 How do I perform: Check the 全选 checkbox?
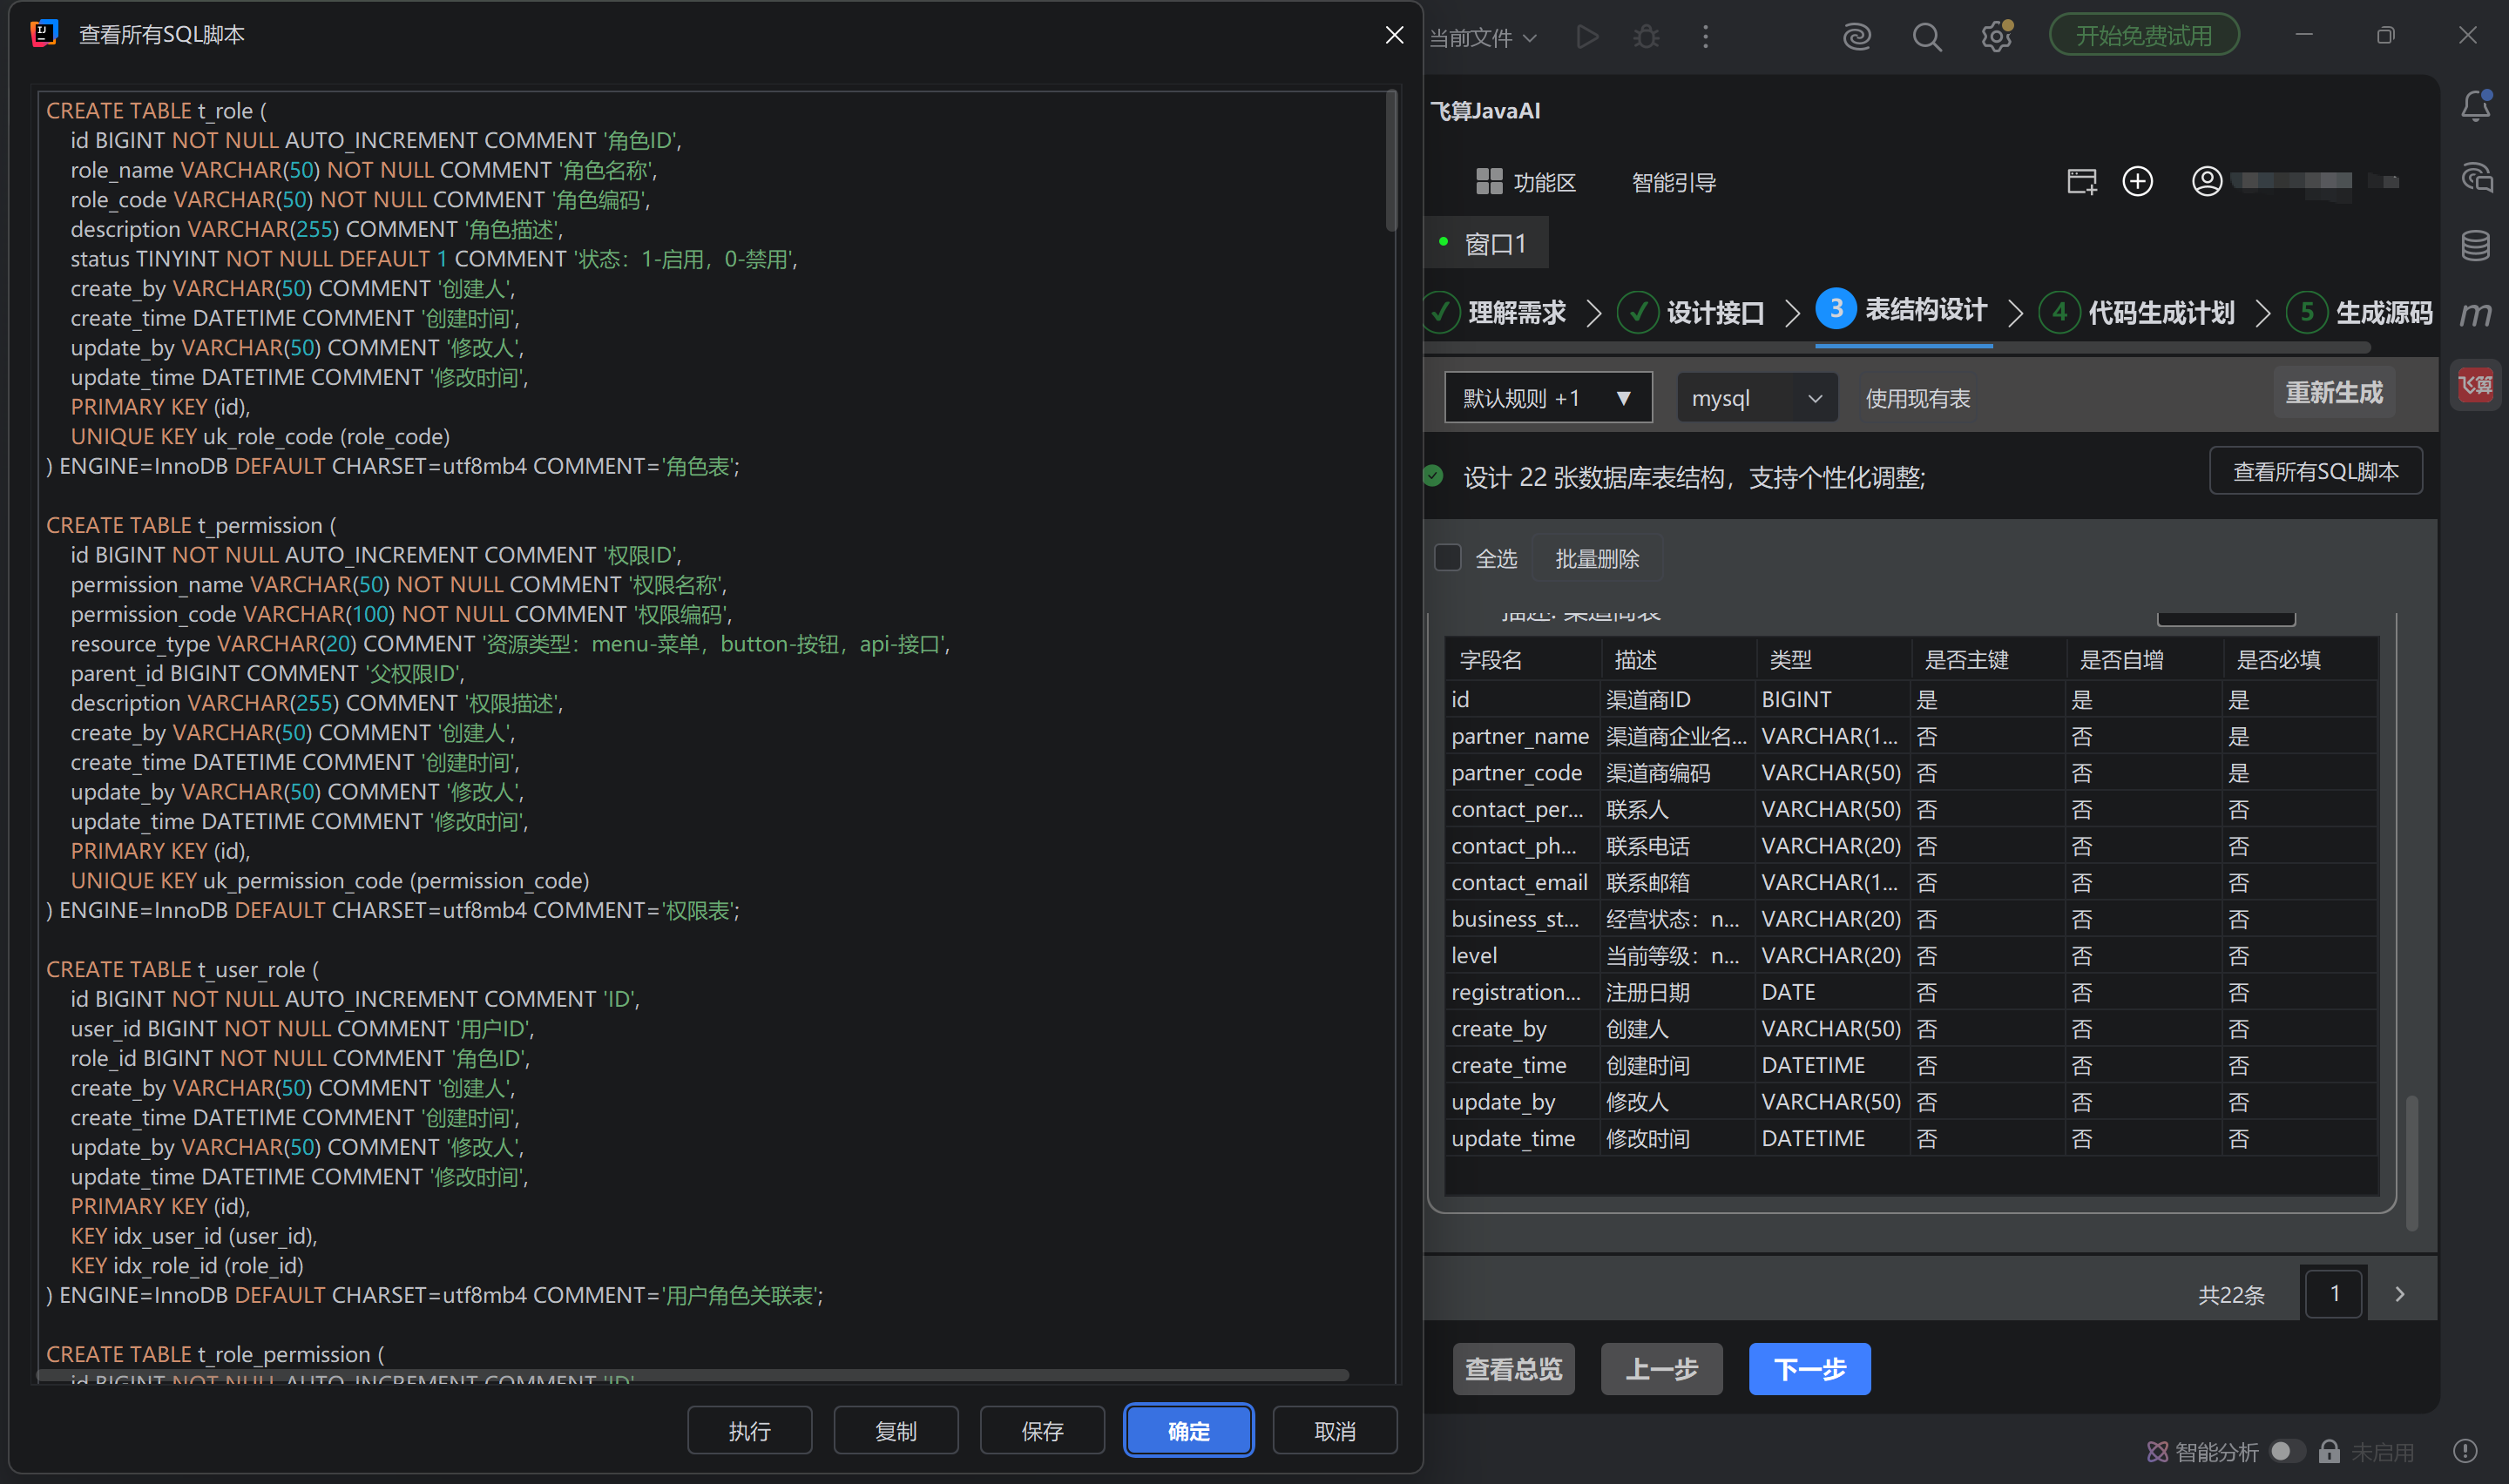[1447, 558]
